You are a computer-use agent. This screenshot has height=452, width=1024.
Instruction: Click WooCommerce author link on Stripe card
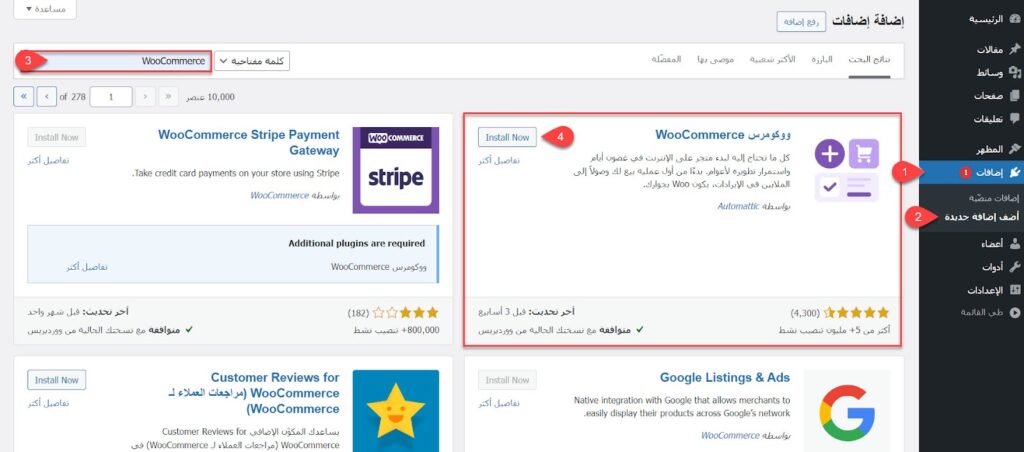[280, 195]
